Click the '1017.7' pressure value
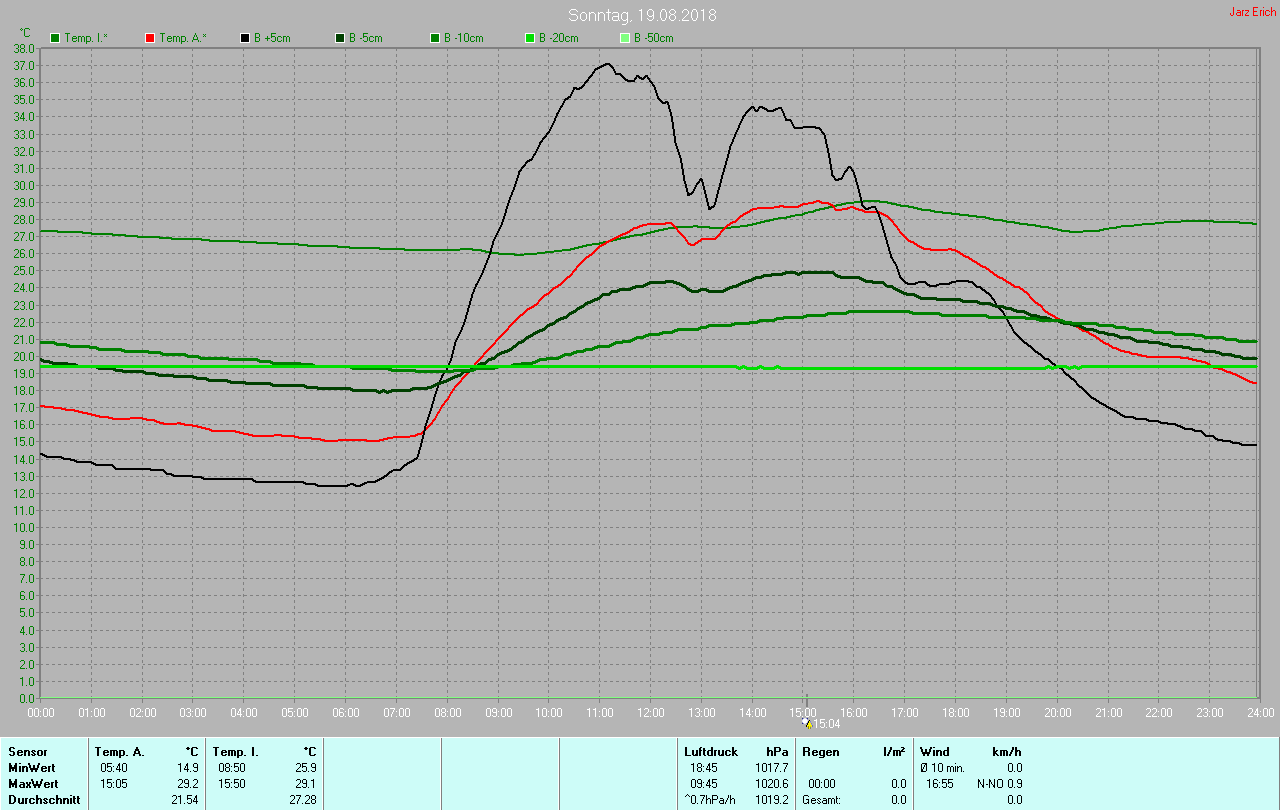The height and width of the screenshot is (810, 1280). click(x=772, y=768)
